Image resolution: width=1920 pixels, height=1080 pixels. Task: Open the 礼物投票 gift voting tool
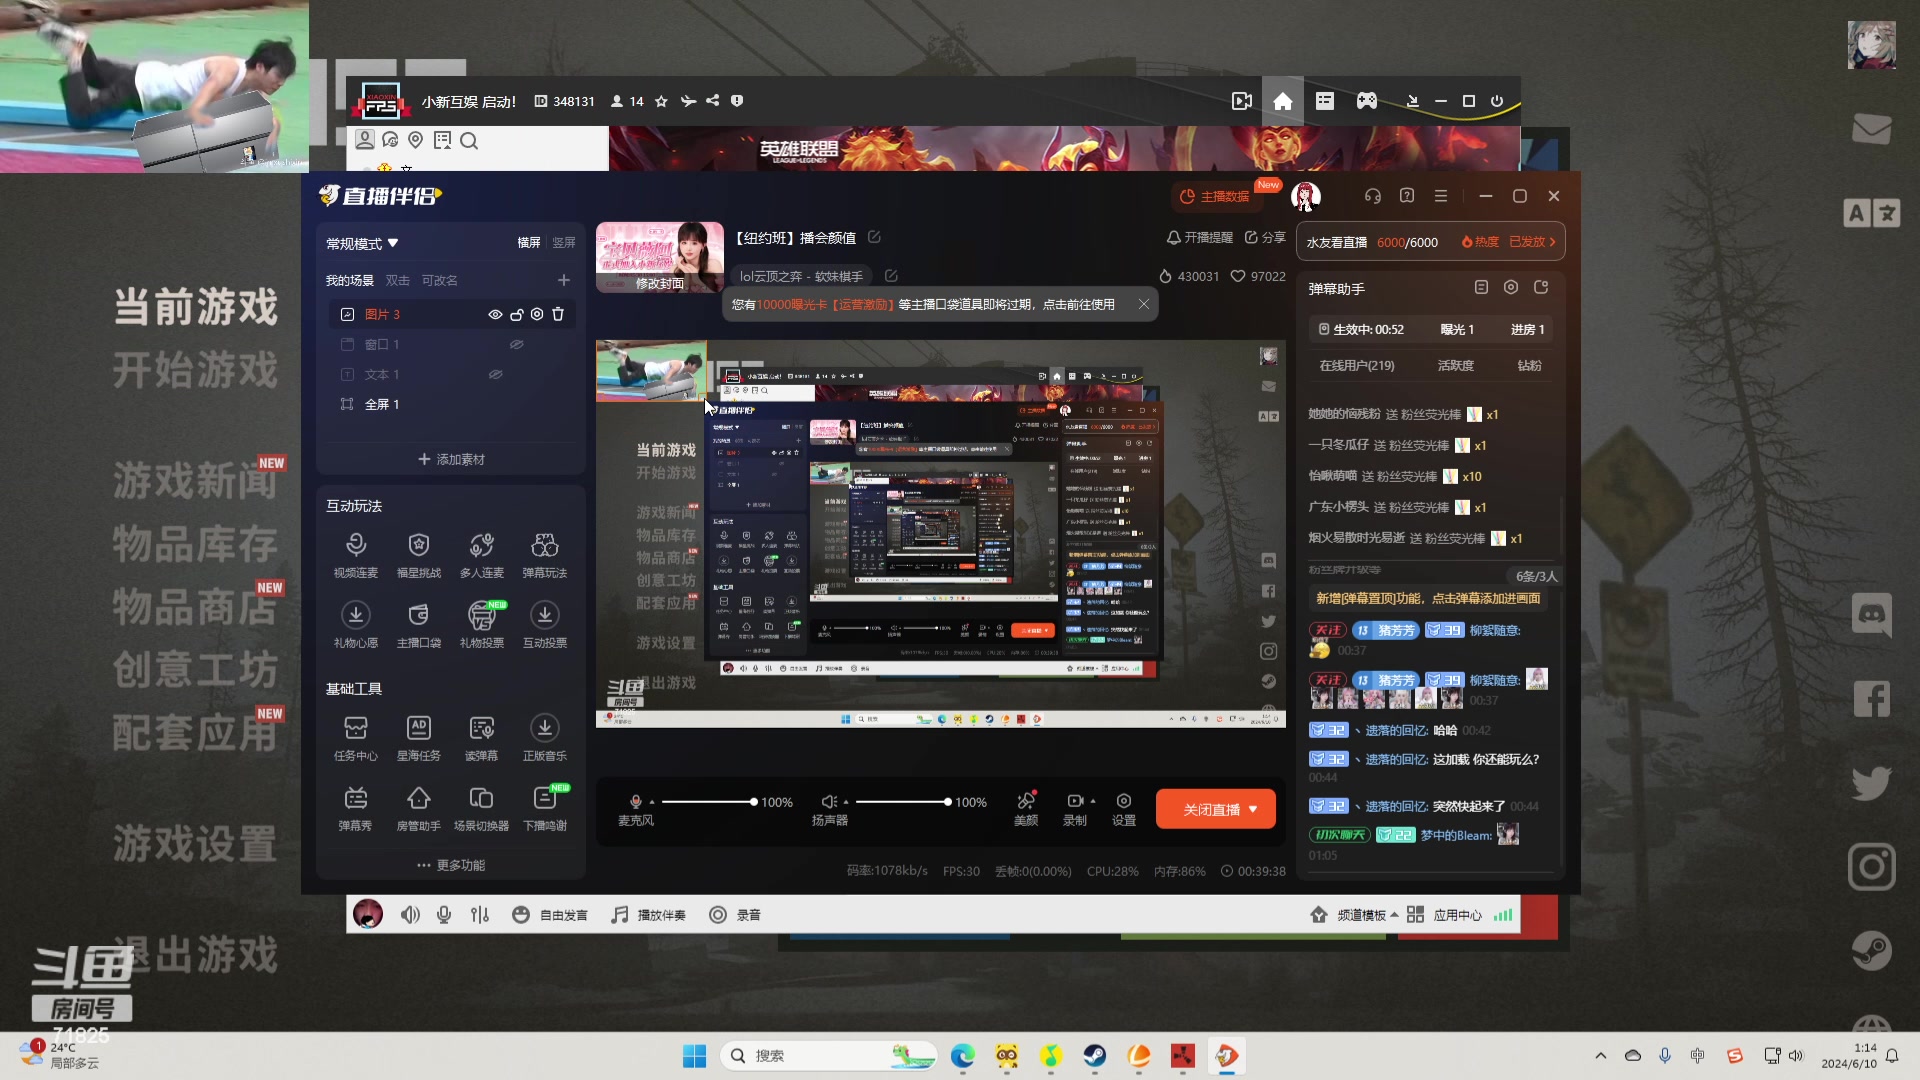coord(482,625)
